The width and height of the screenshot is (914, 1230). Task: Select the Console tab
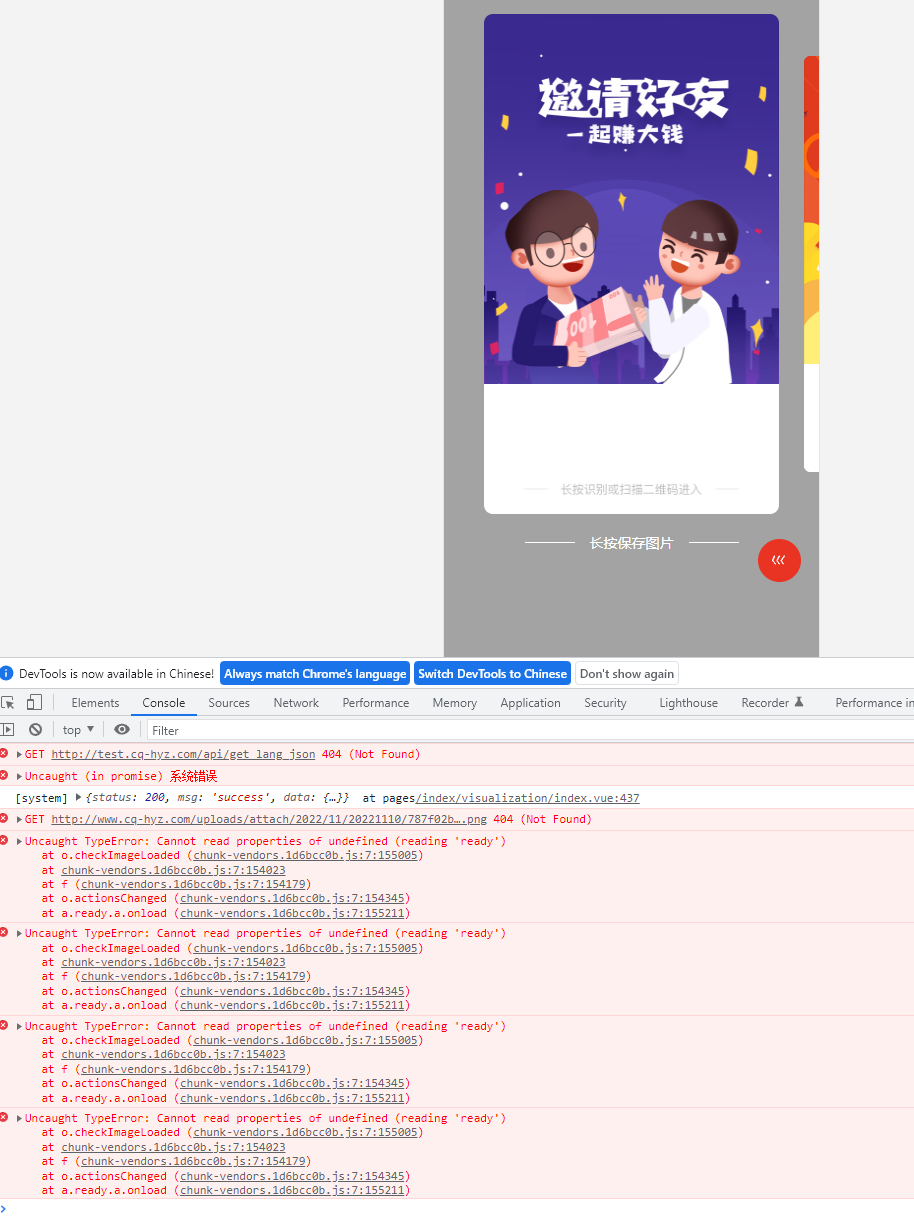[164, 703]
